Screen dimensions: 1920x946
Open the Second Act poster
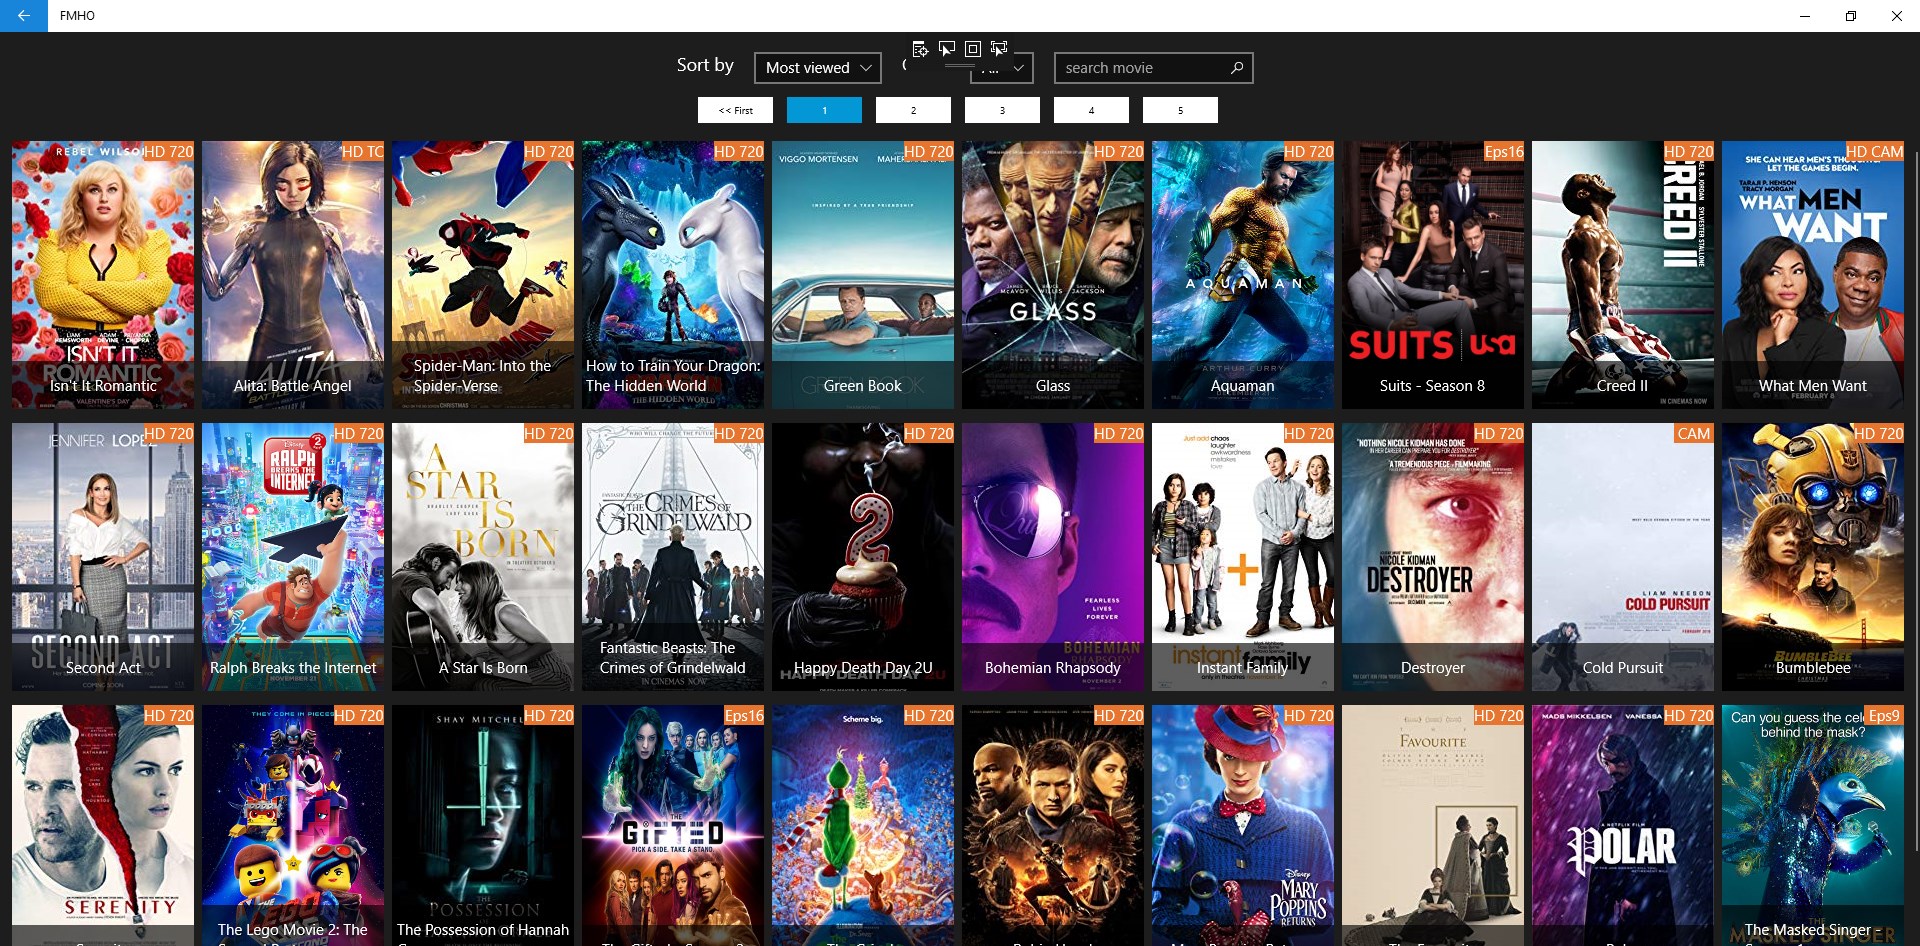click(x=103, y=557)
